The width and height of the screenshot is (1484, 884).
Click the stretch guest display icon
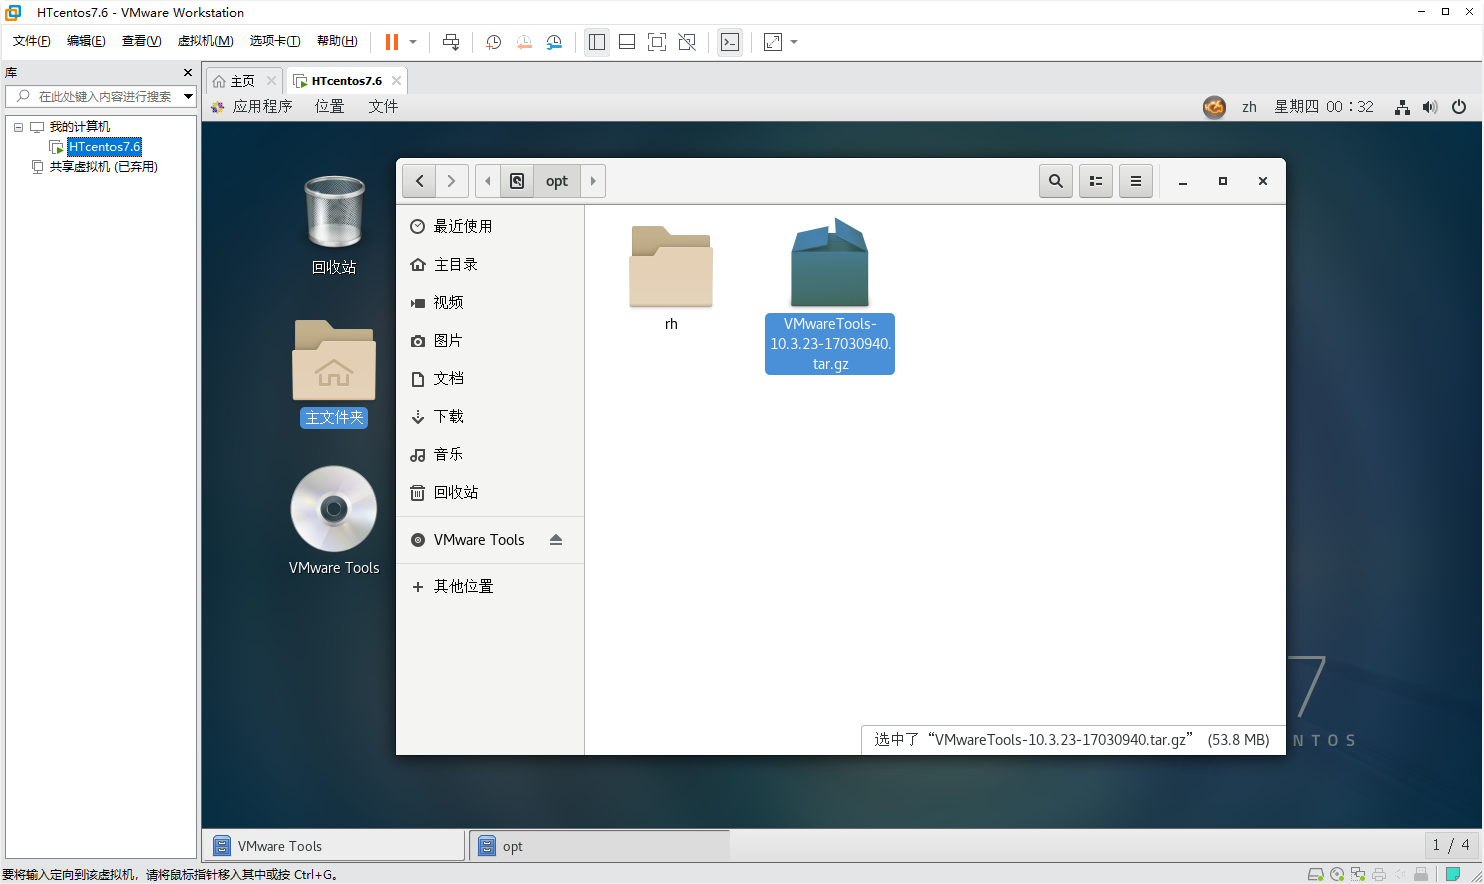[x=773, y=42]
